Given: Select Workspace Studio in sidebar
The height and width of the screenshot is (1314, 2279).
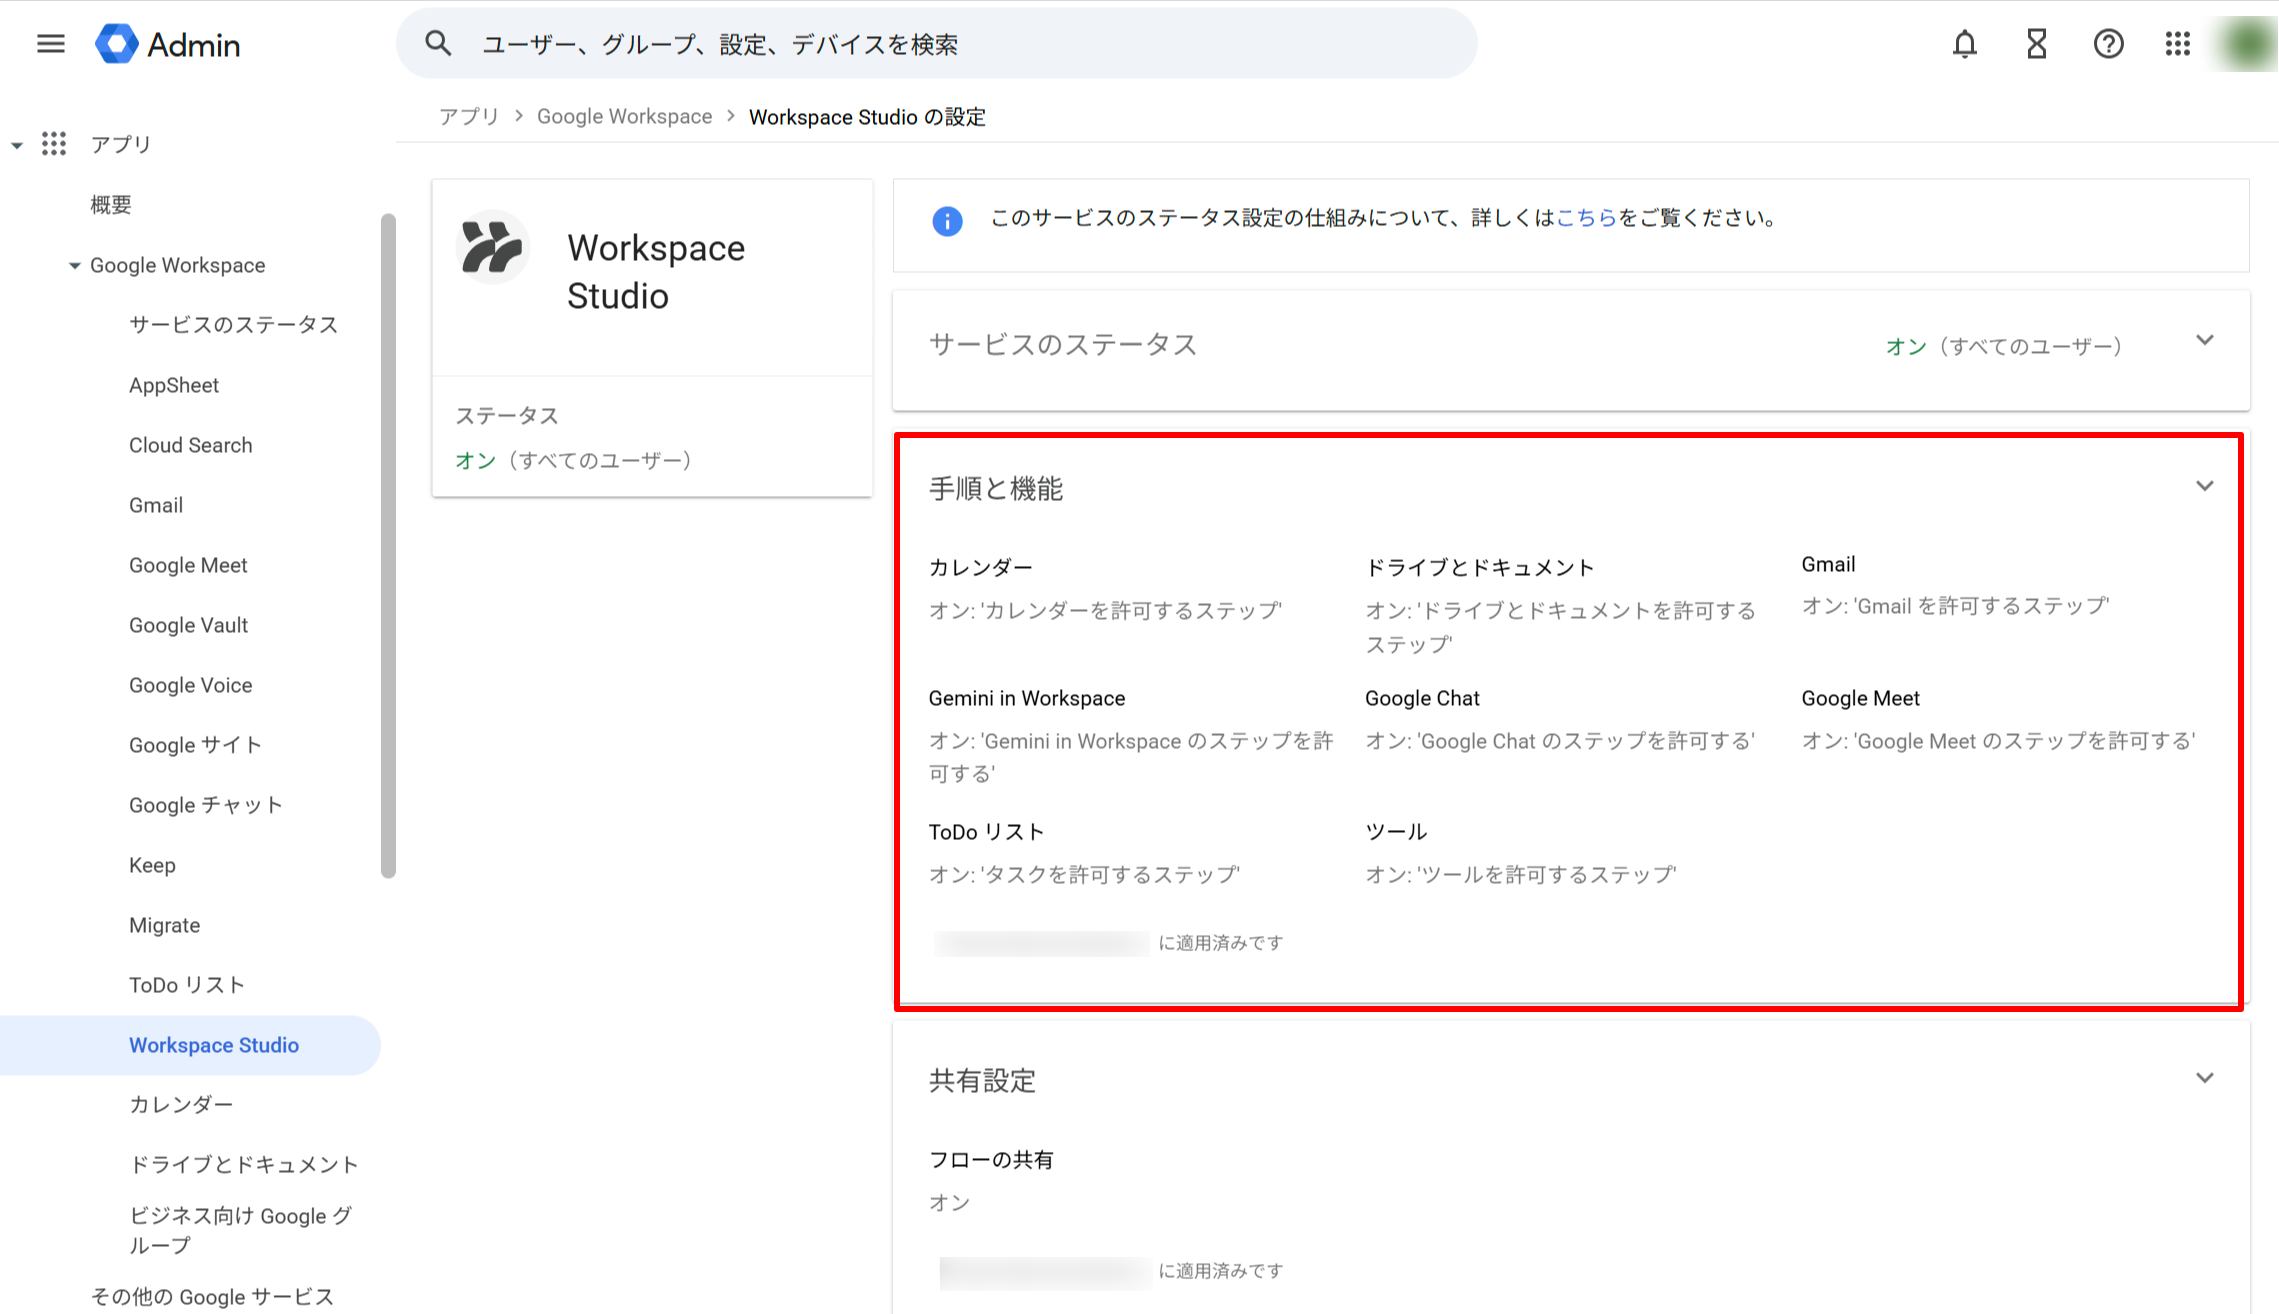Looking at the screenshot, I should (x=190, y=1045).
